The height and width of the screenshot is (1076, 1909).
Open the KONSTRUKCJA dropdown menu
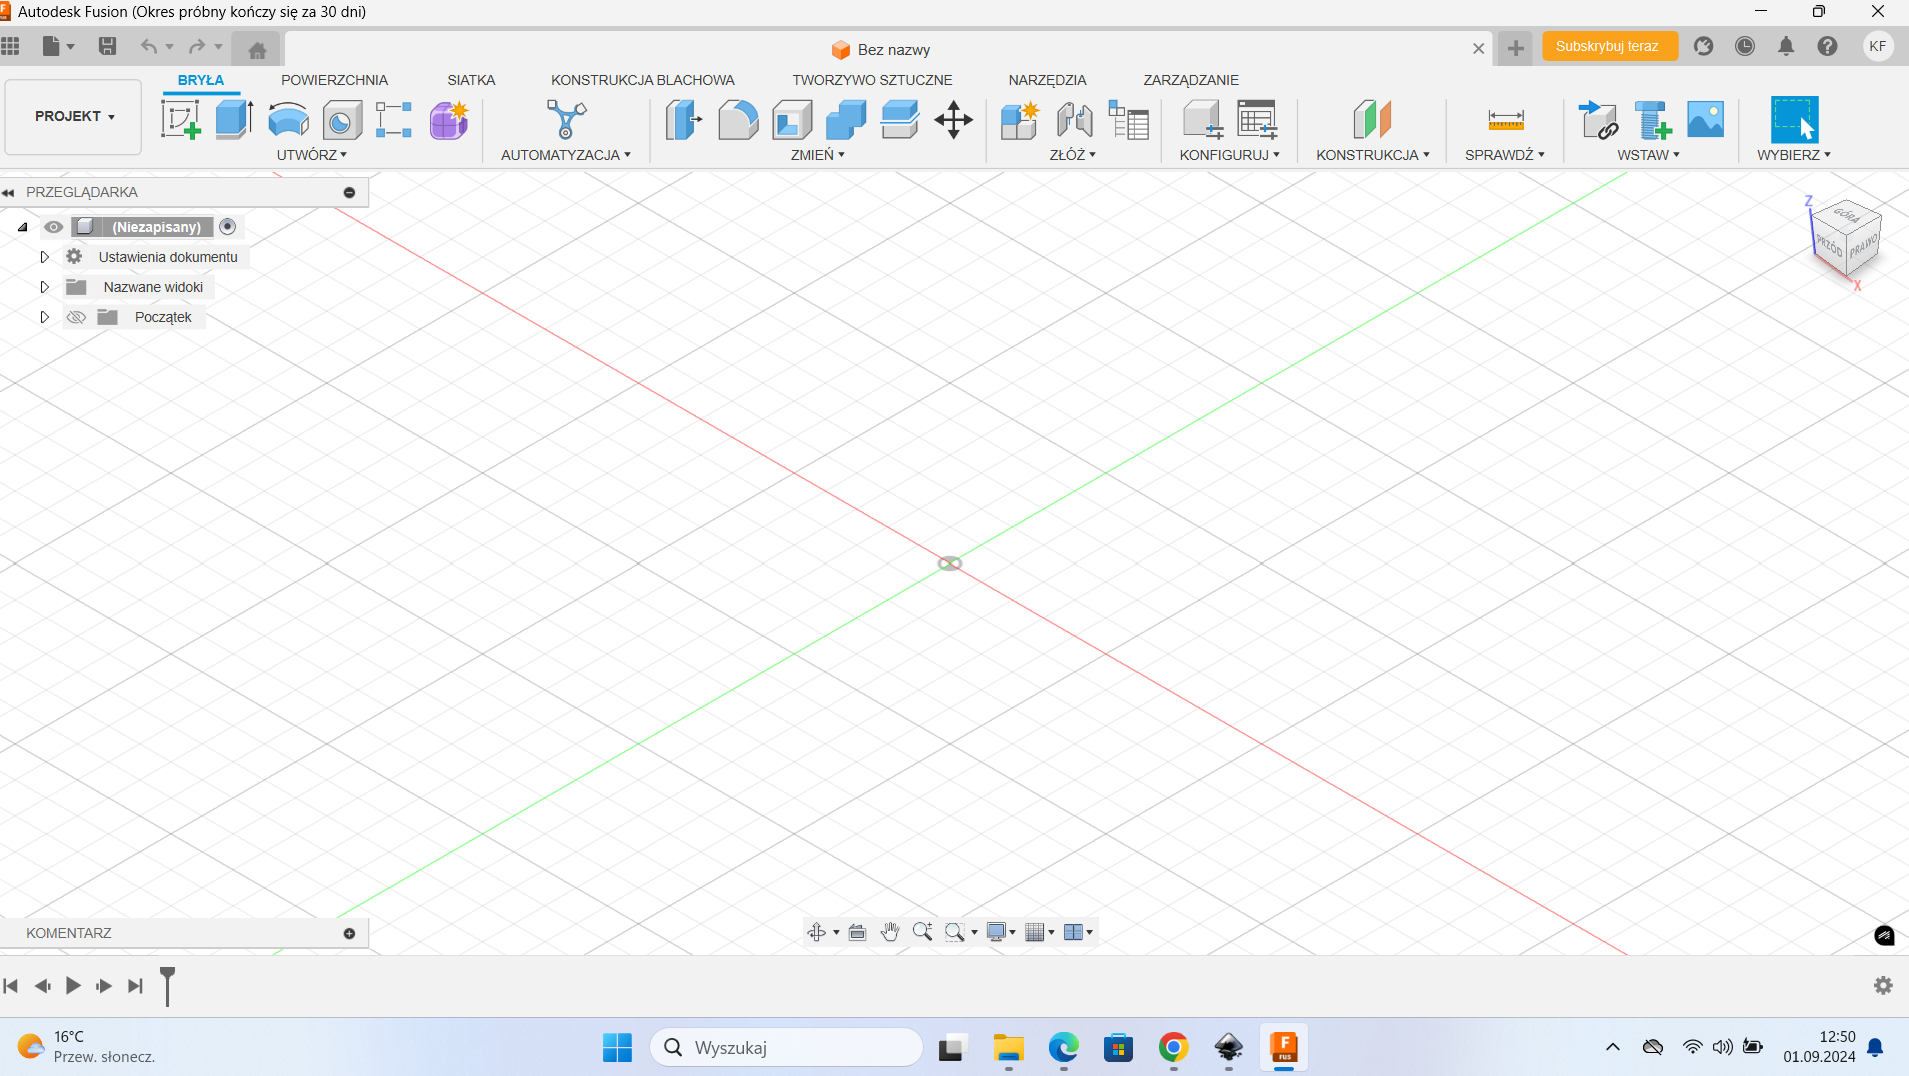point(1373,155)
